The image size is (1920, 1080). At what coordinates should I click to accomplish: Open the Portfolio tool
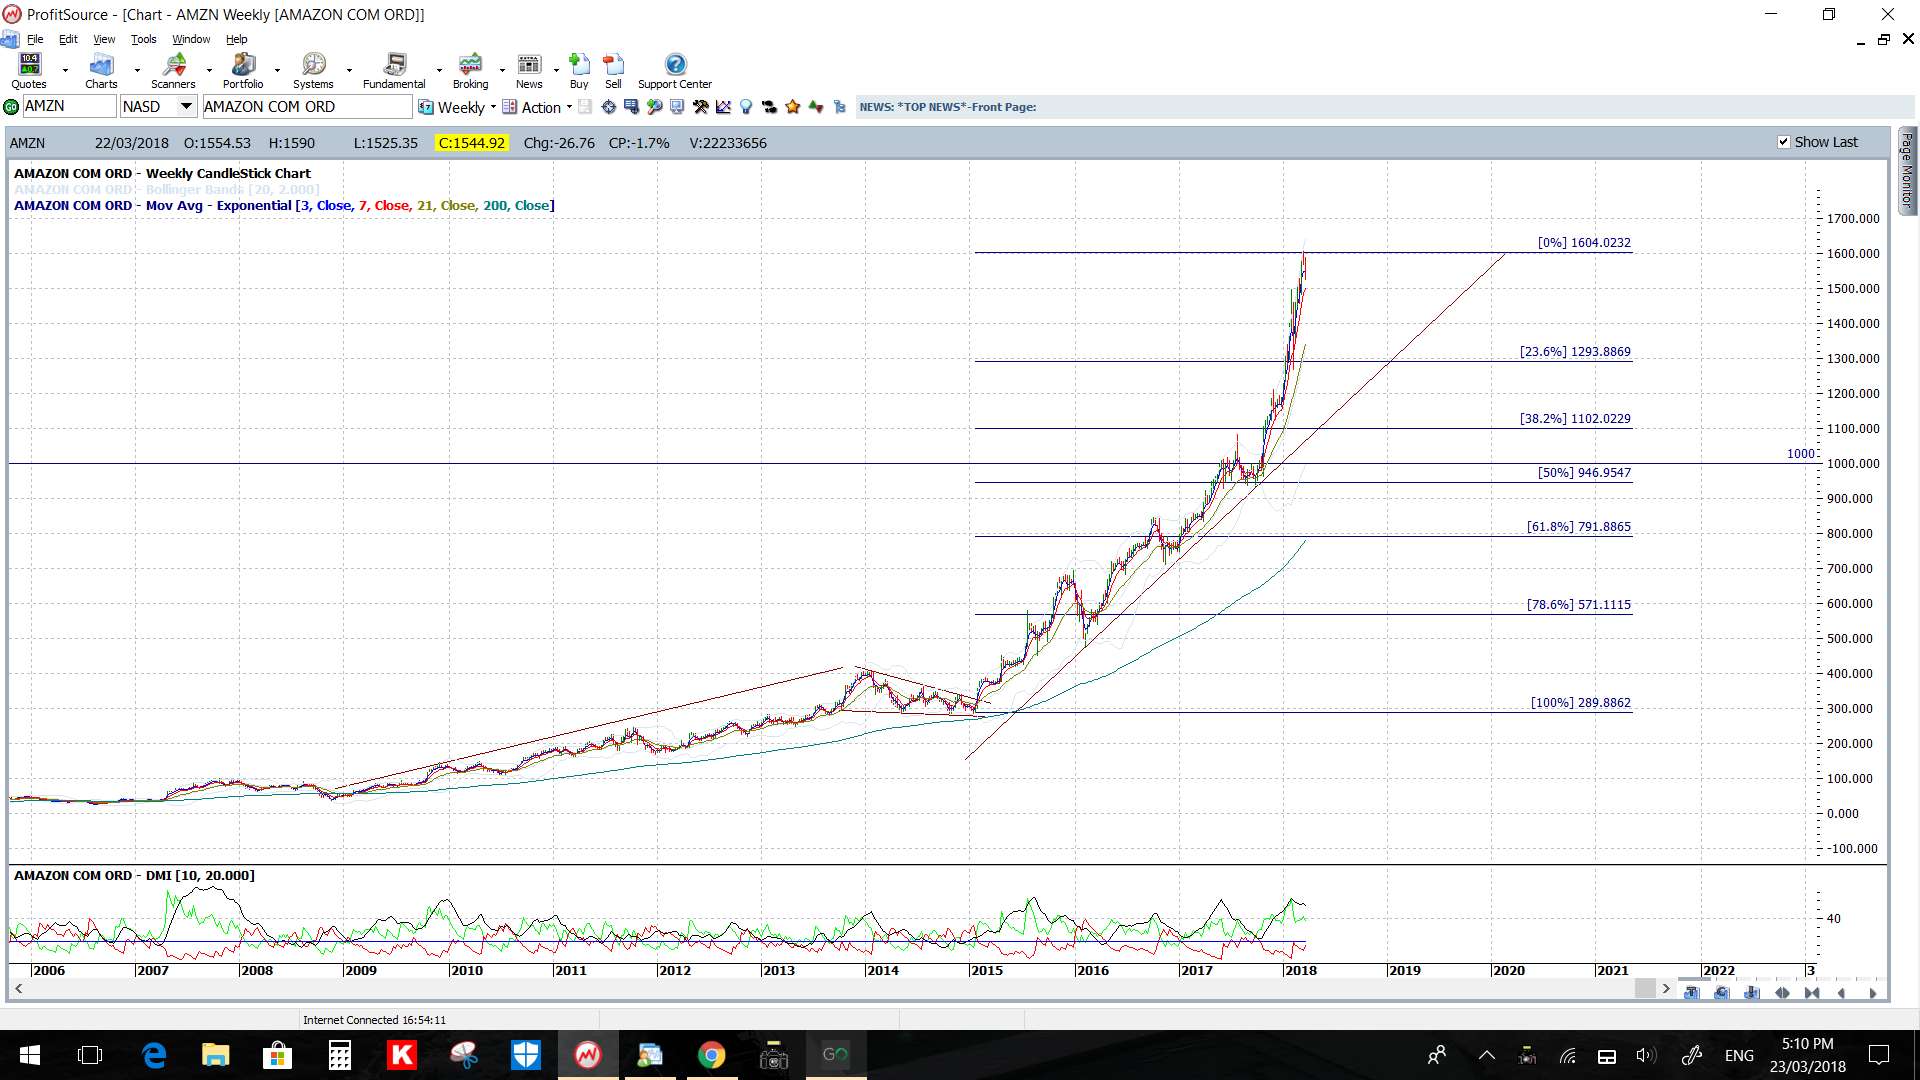(243, 71)
